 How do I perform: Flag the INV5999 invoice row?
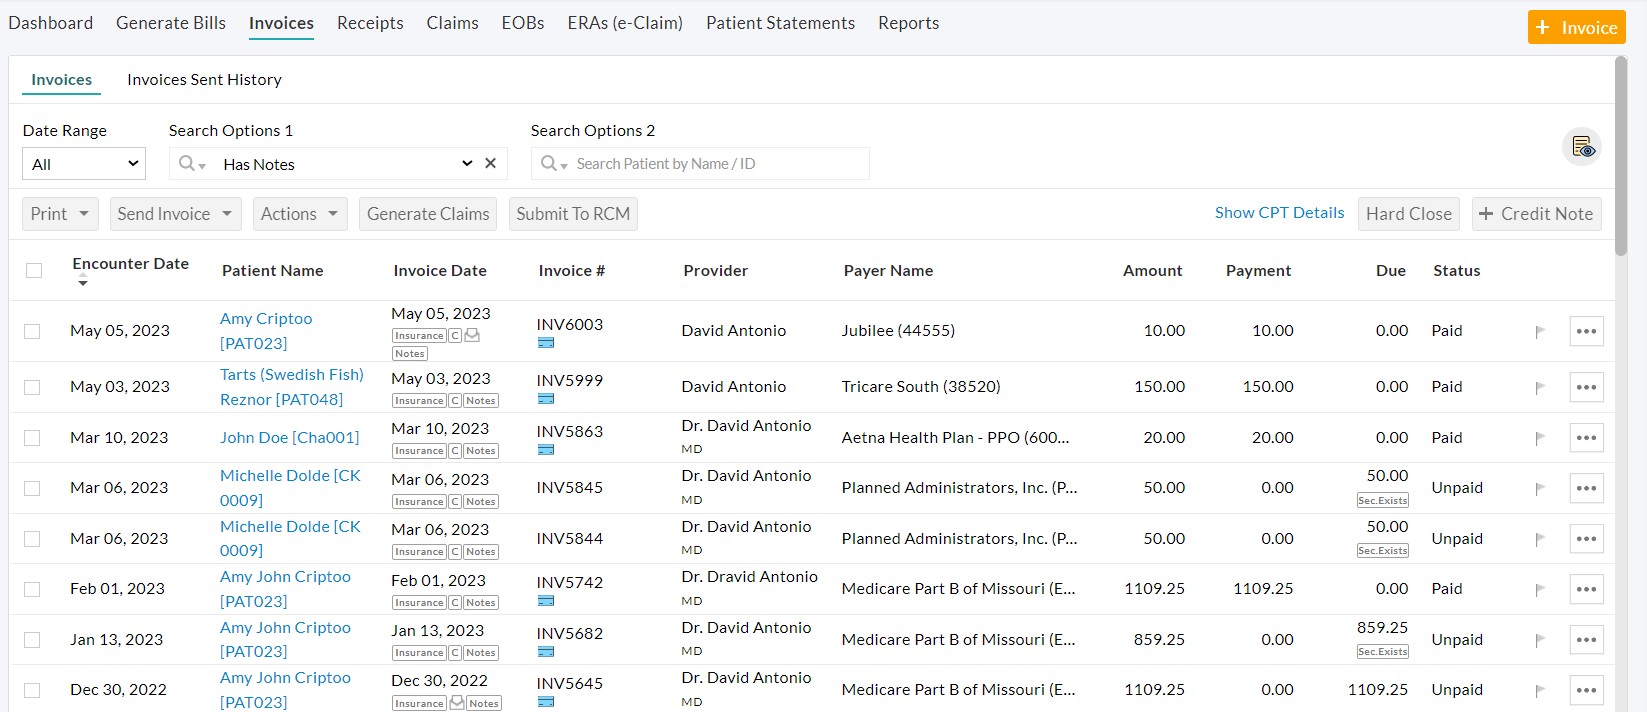[1540, 387]
